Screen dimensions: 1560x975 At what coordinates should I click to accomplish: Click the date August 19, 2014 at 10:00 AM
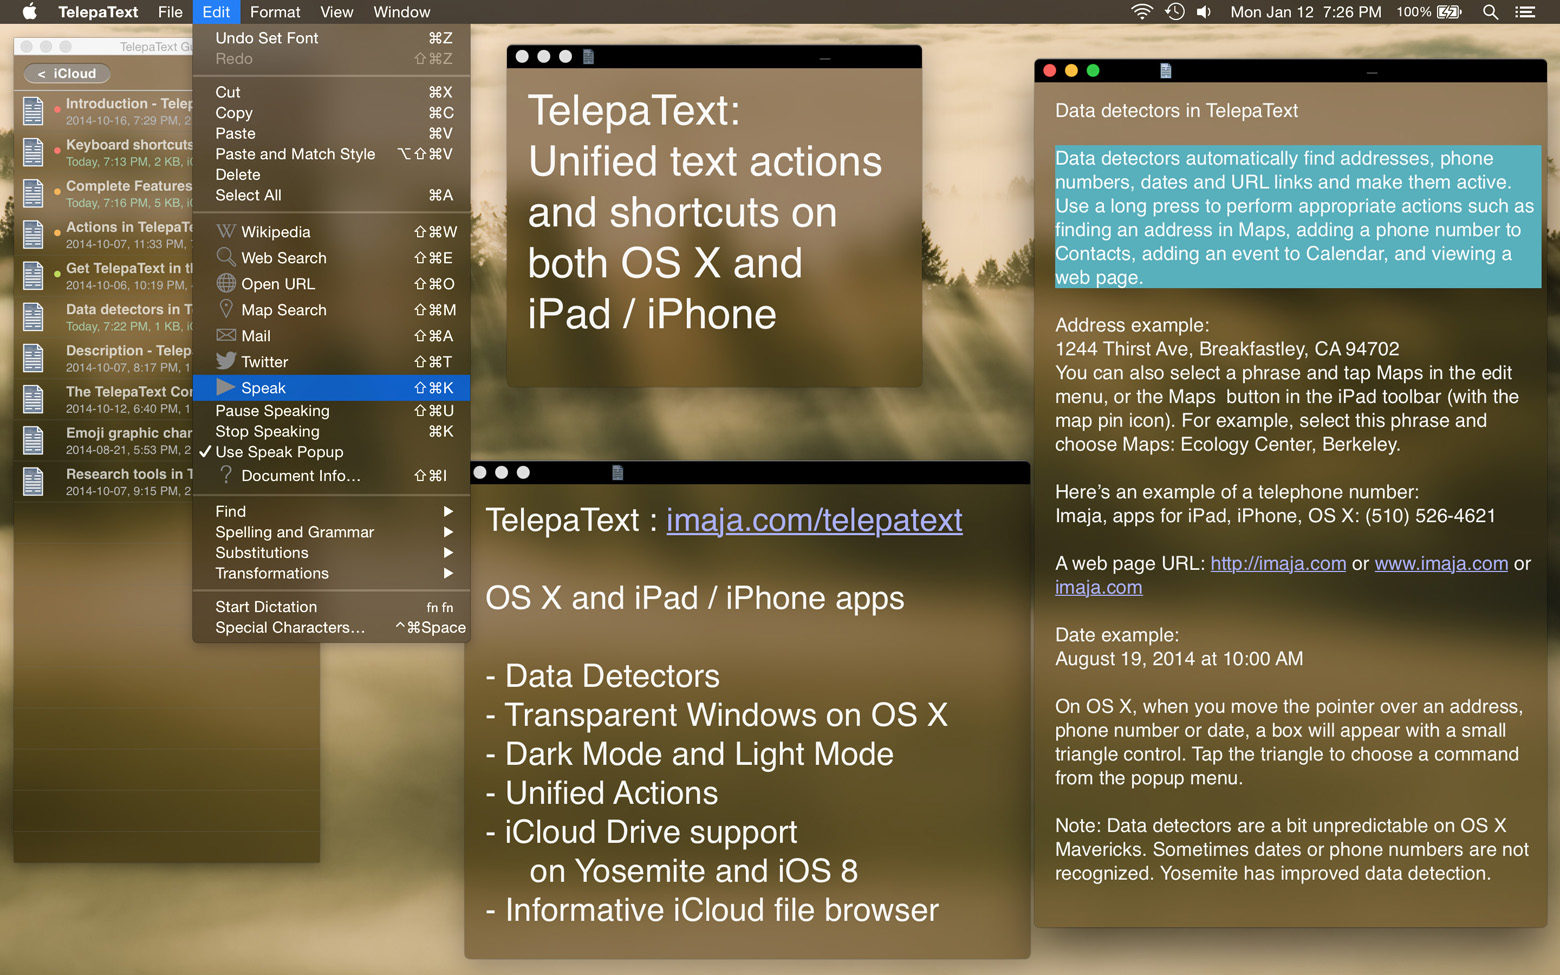pos(1179,659)
